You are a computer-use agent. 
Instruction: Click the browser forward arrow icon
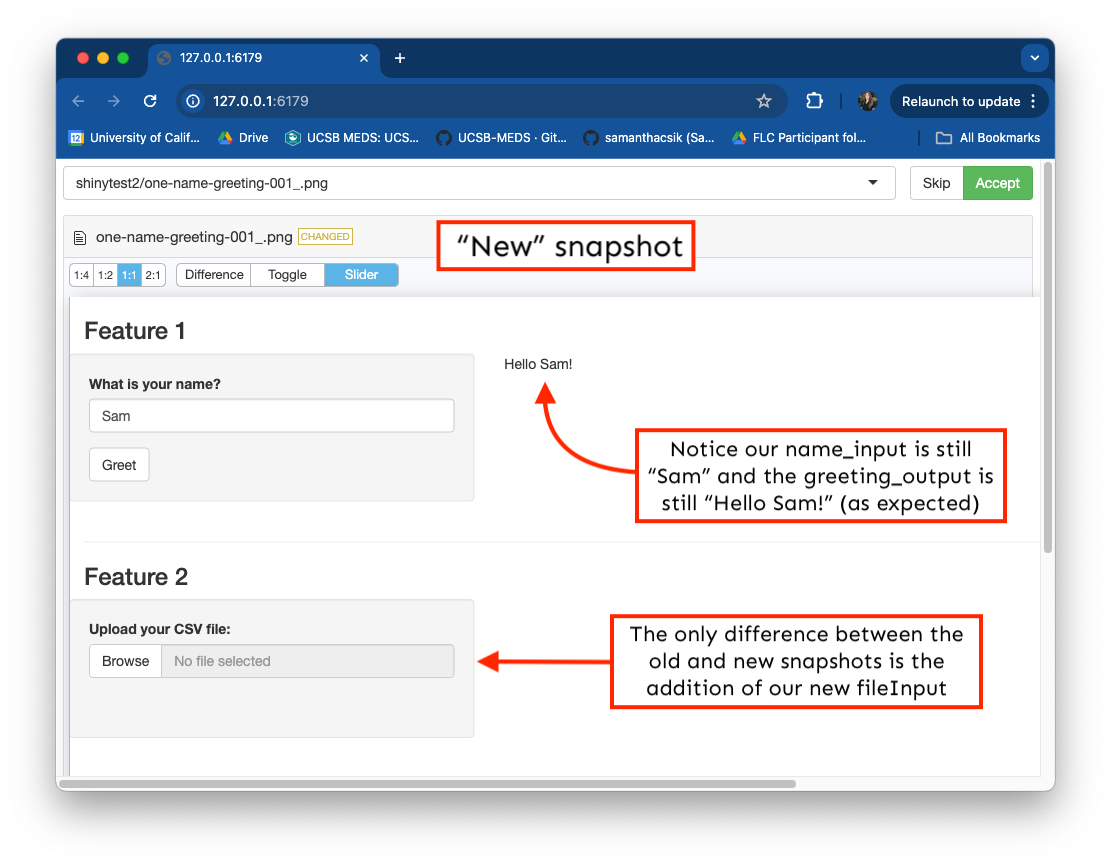[x=114, y=101]
